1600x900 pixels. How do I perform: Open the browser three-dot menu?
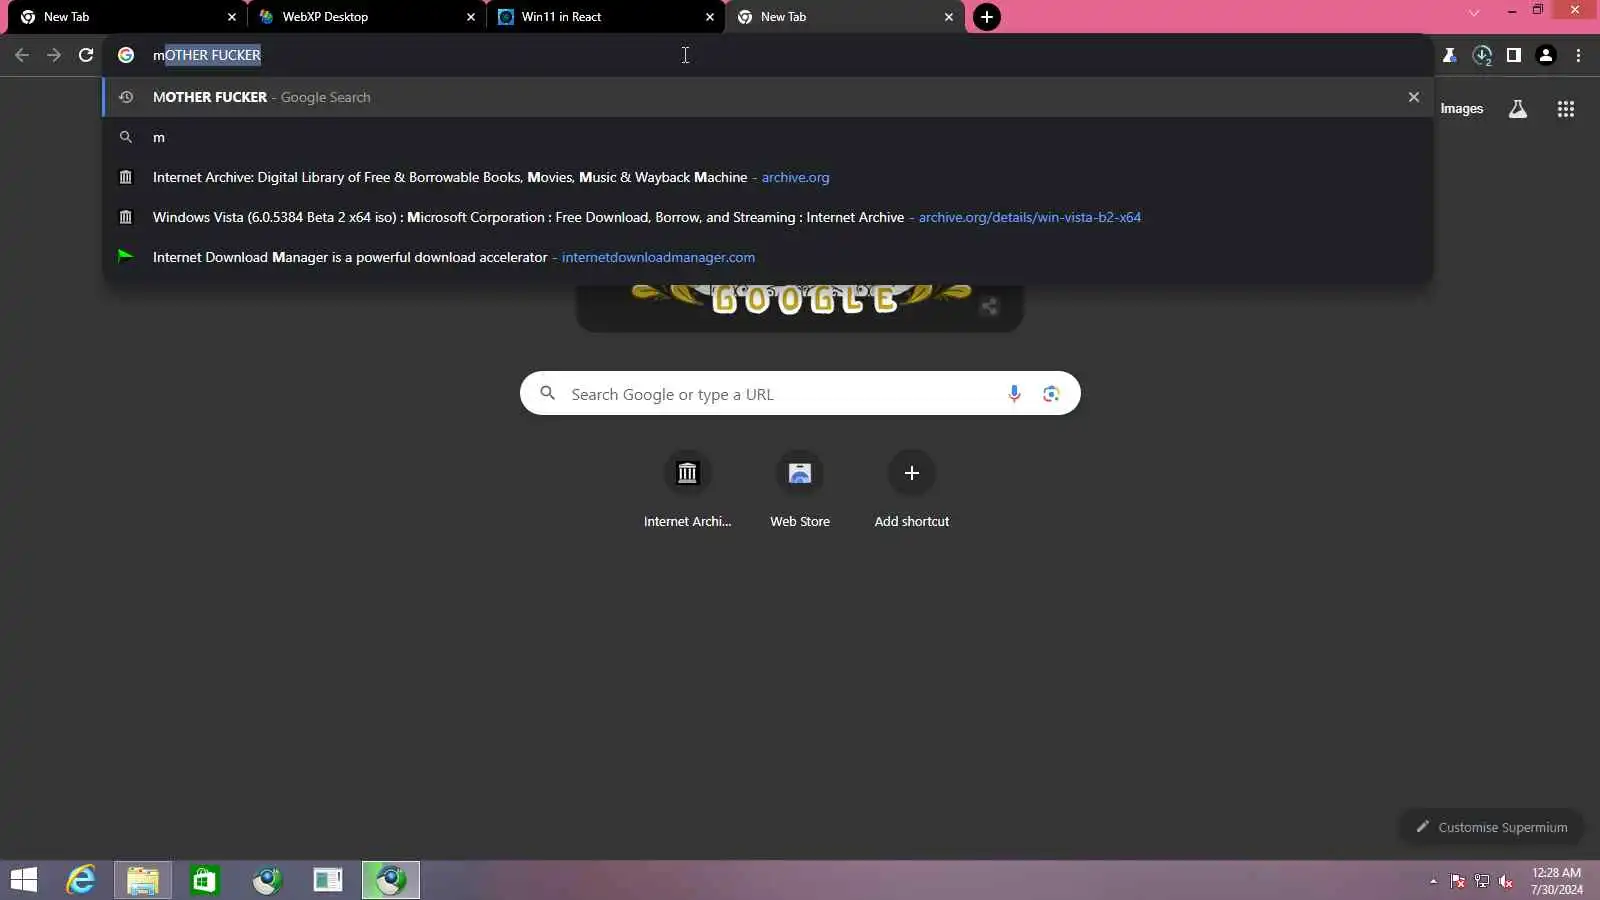click(x=1578, y=55)
